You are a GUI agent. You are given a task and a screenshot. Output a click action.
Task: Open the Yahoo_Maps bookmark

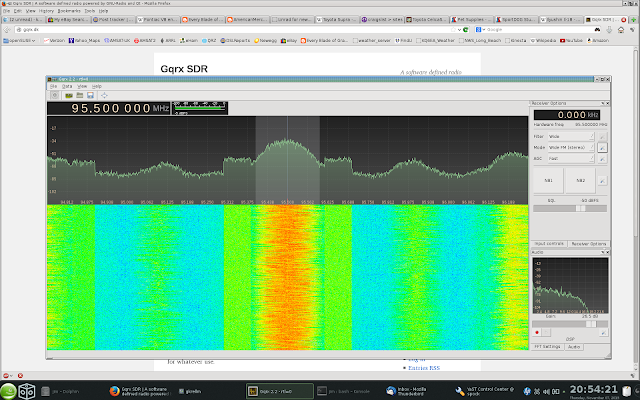[x=84, y=40]
